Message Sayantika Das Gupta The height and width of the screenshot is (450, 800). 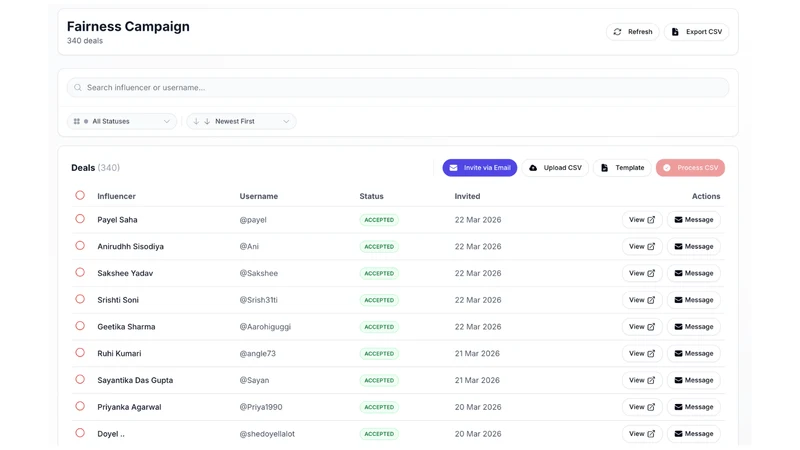coord(694,380)
